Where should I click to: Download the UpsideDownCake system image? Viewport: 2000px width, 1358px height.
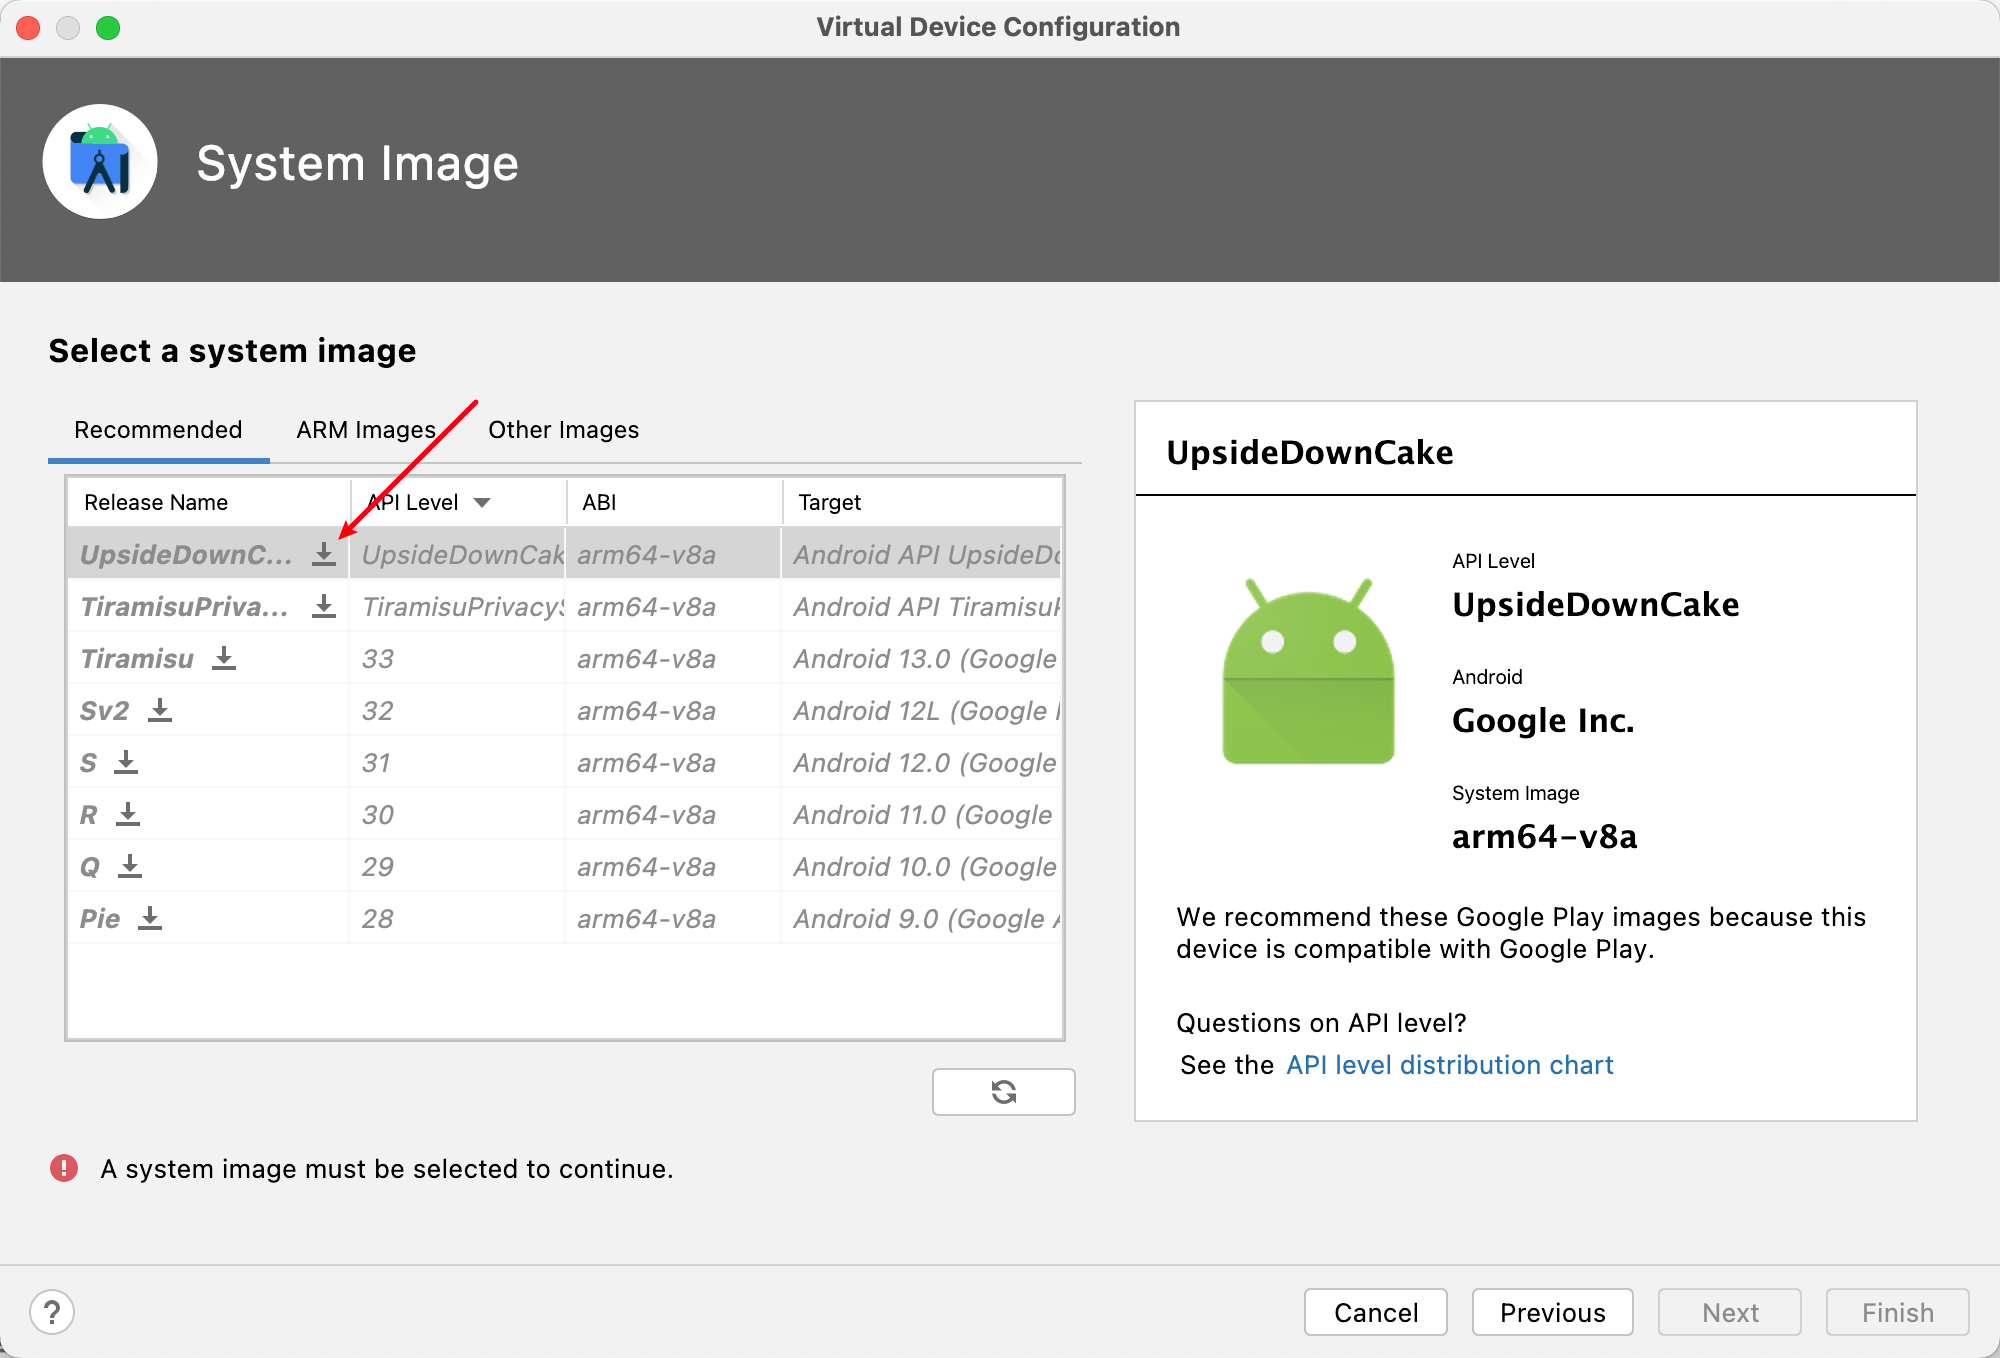pyautogui.click(x=324, y=554)
